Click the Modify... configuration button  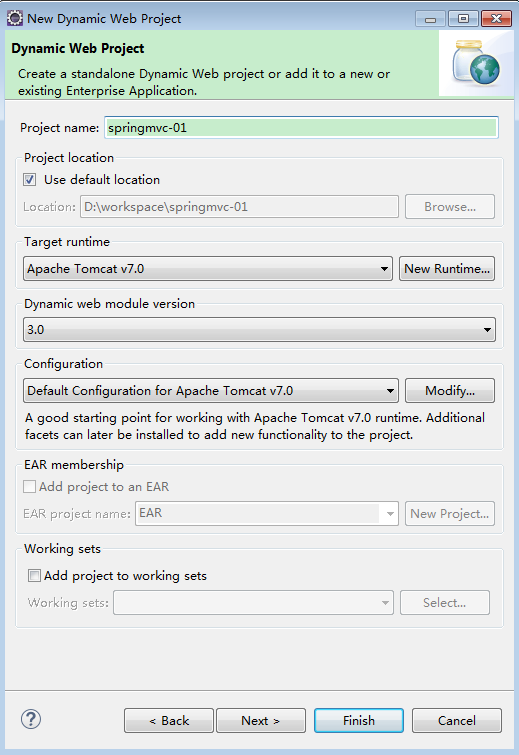point(450,391)
